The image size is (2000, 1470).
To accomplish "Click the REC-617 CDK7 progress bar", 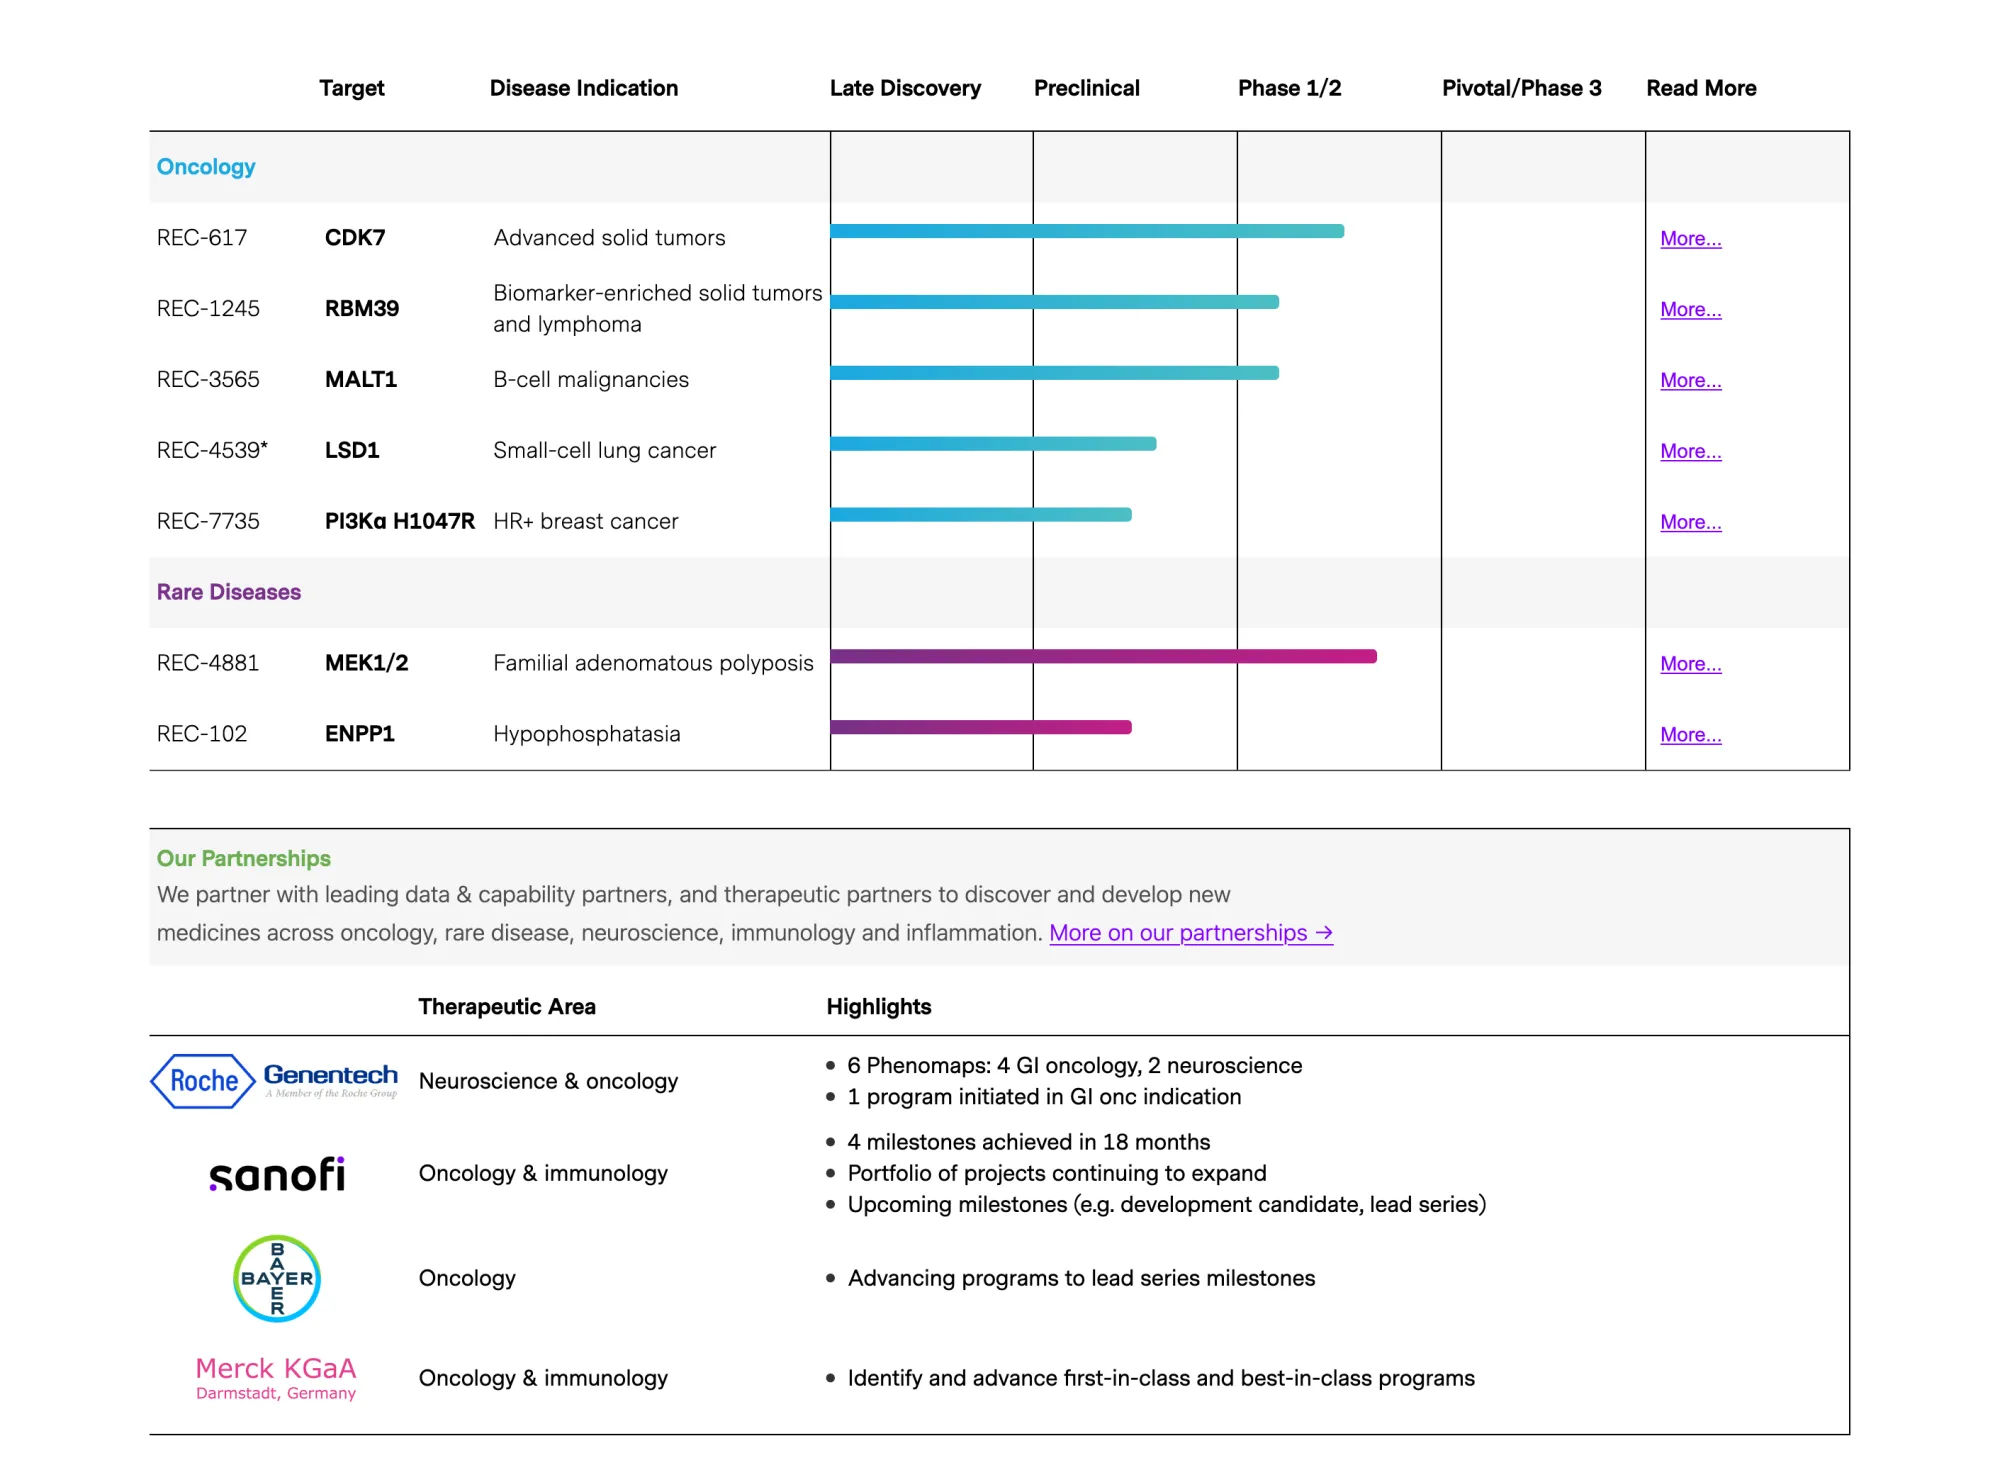I will [1086, 231].
